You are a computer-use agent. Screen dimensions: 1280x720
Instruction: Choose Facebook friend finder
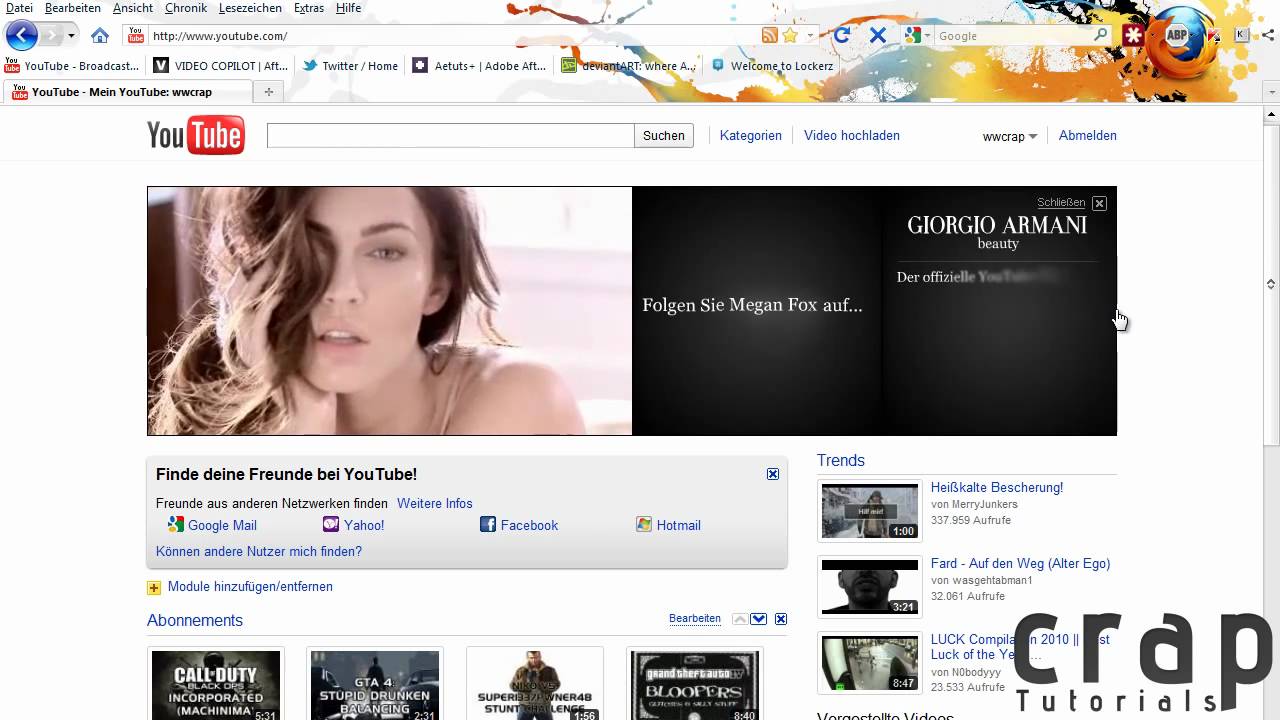(519, 525)
